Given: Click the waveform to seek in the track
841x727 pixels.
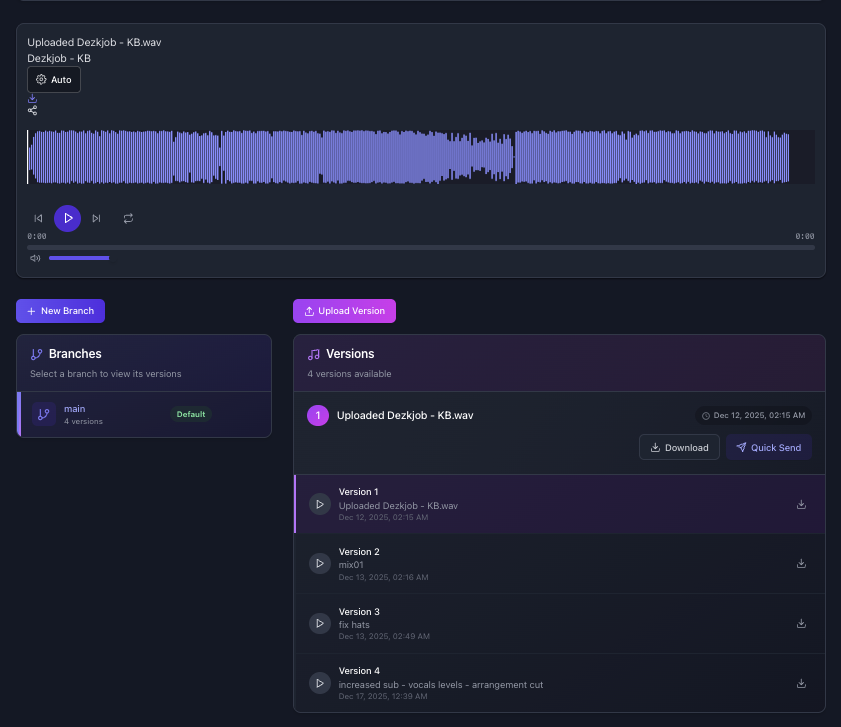Looking at the screenshot, I should pyautogui.click(x=420, y=157).
